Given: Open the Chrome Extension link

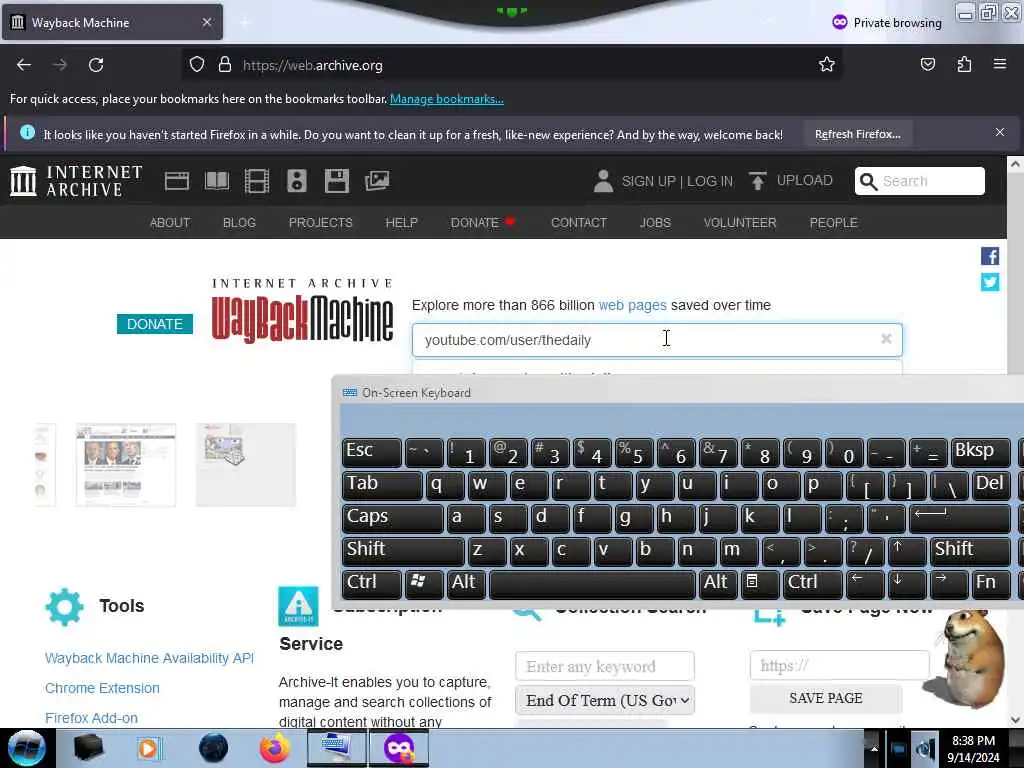Looking at the screenshot, I should click(x=103, y=688).
